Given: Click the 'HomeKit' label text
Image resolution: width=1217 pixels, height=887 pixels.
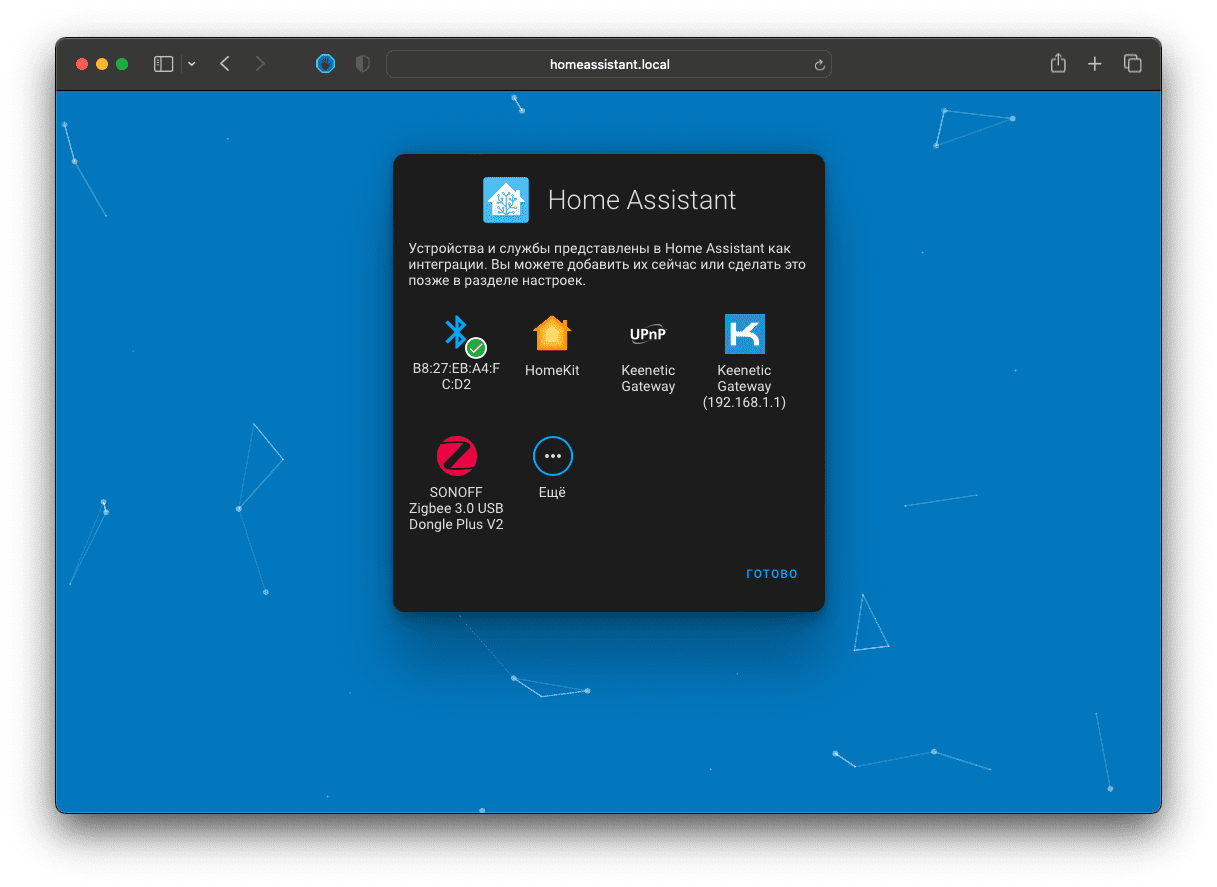Looking at the screenshot, I should click(x=552, y=370).
